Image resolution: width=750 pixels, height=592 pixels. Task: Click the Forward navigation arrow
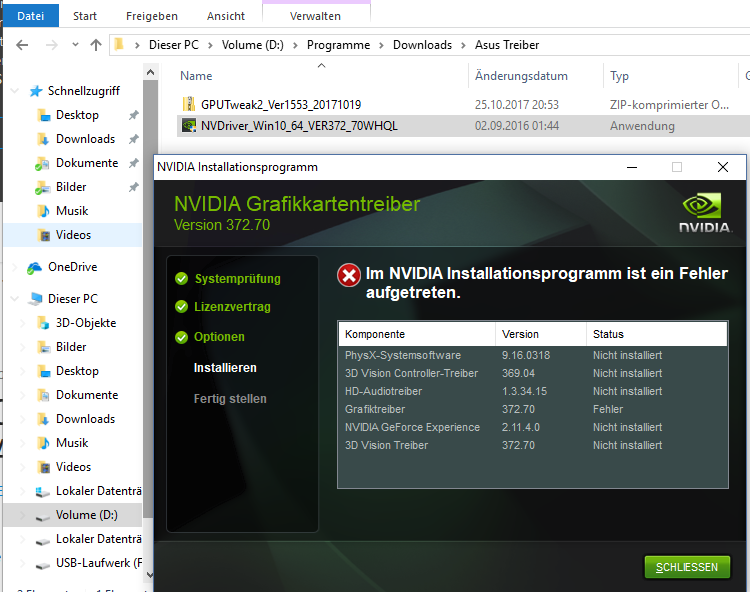point(51,45)
